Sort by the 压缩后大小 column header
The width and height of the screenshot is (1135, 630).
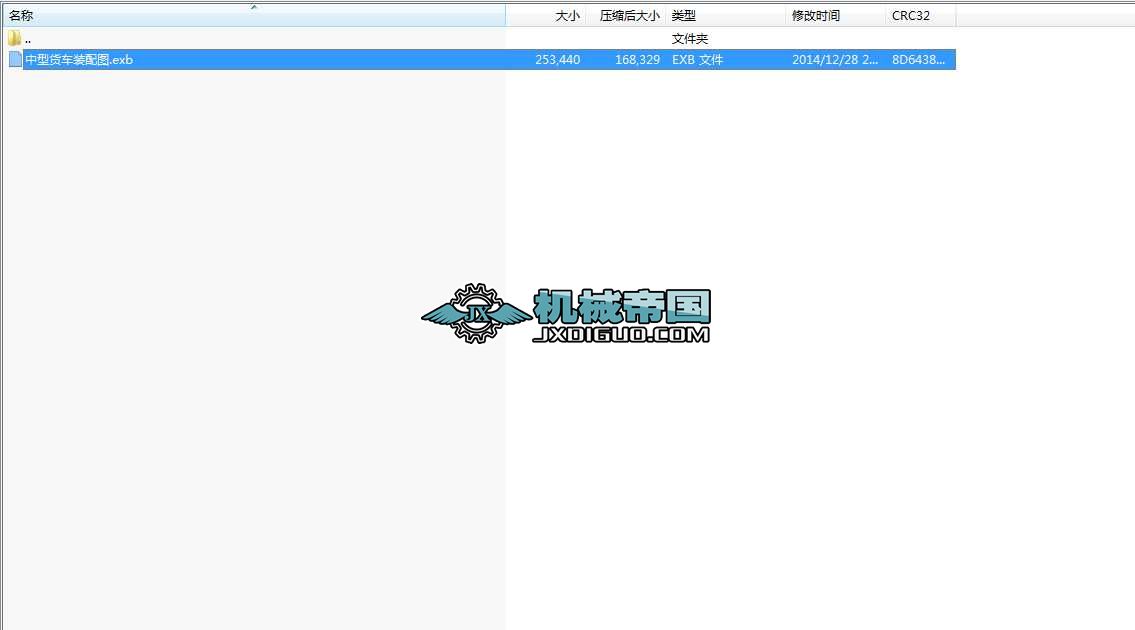click(625, 16)
